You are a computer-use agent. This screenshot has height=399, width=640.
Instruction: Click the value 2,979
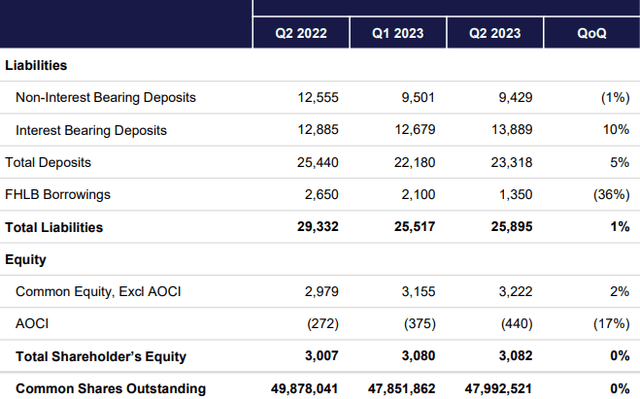[322, 292]
